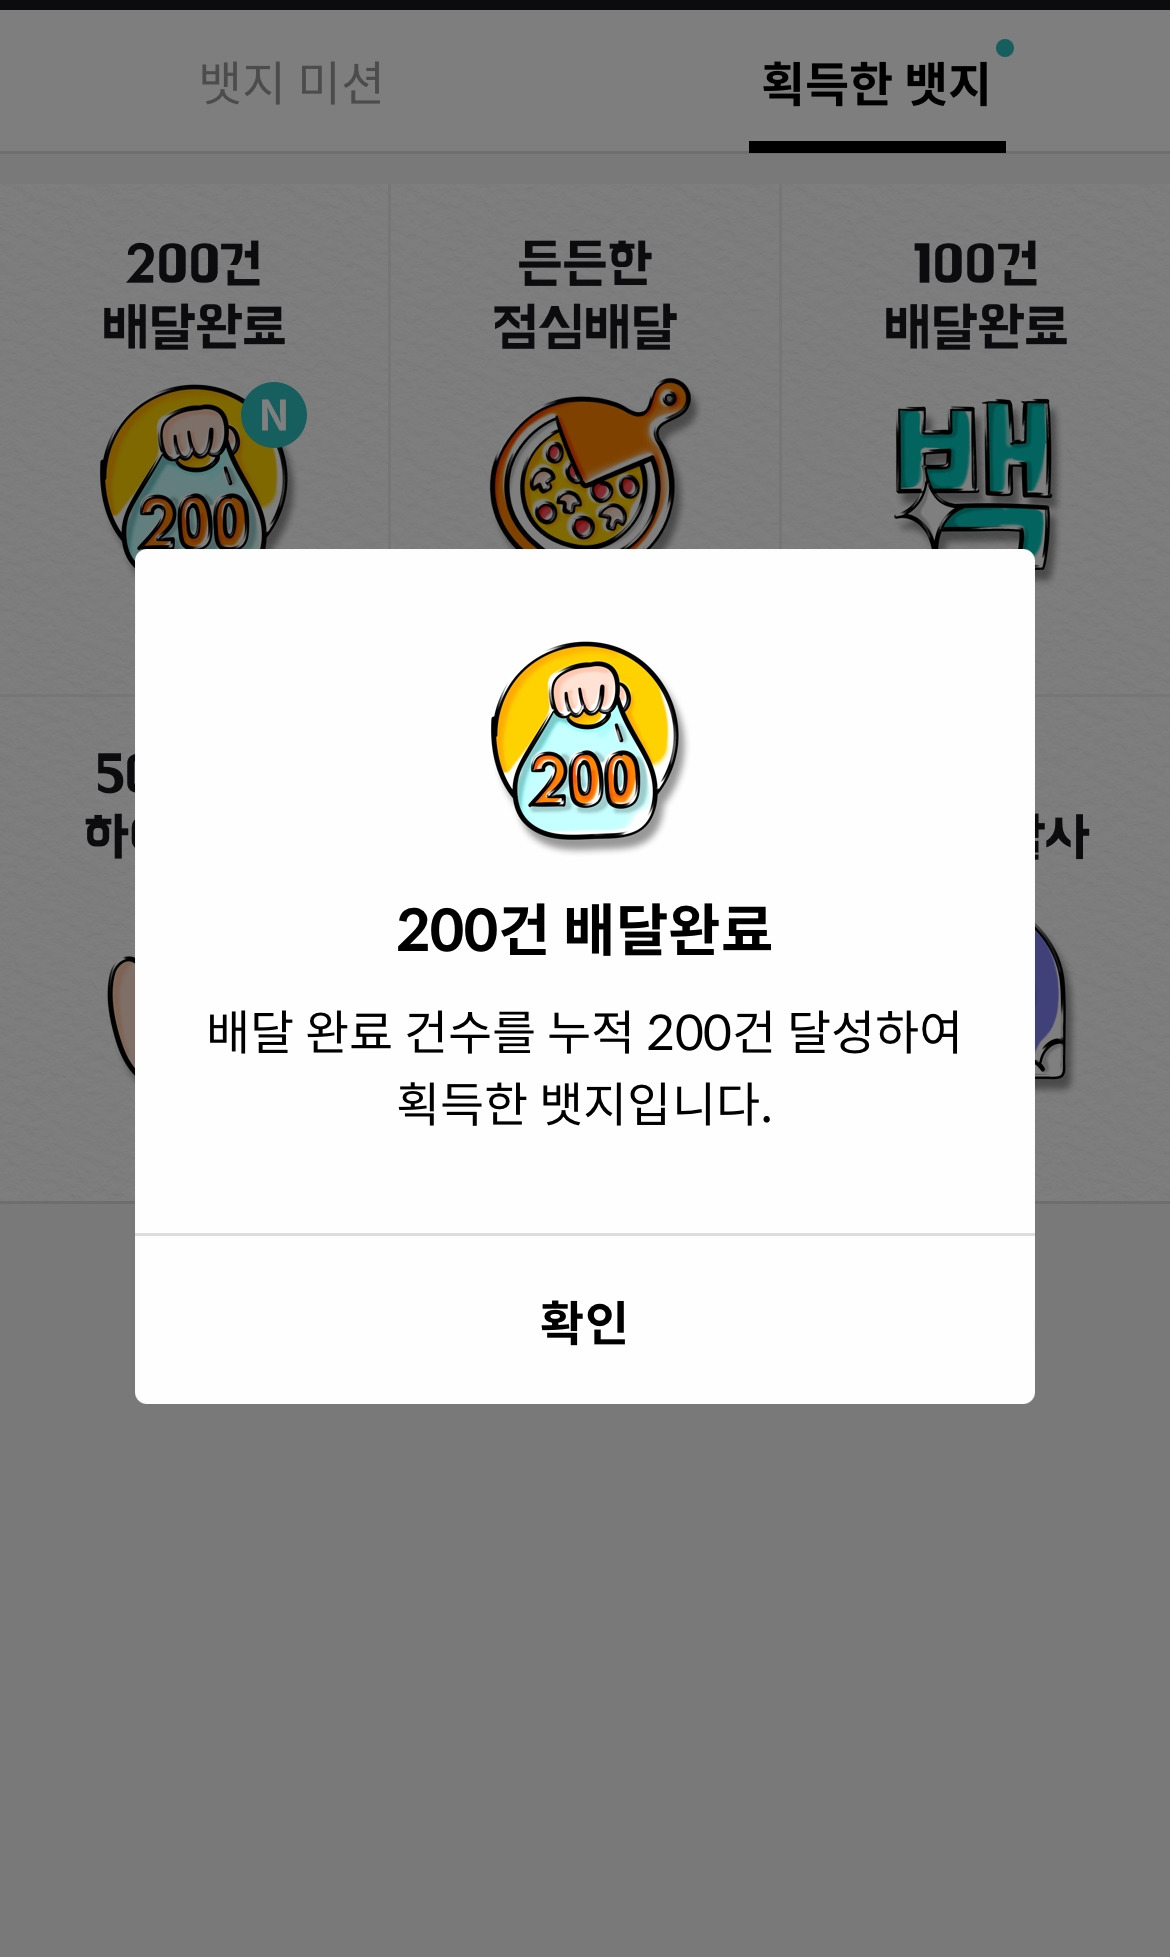Tap the partially hidden 50 badge label
The image size is (1170, 1957).
pyautogui.click(x=110, y=803)
